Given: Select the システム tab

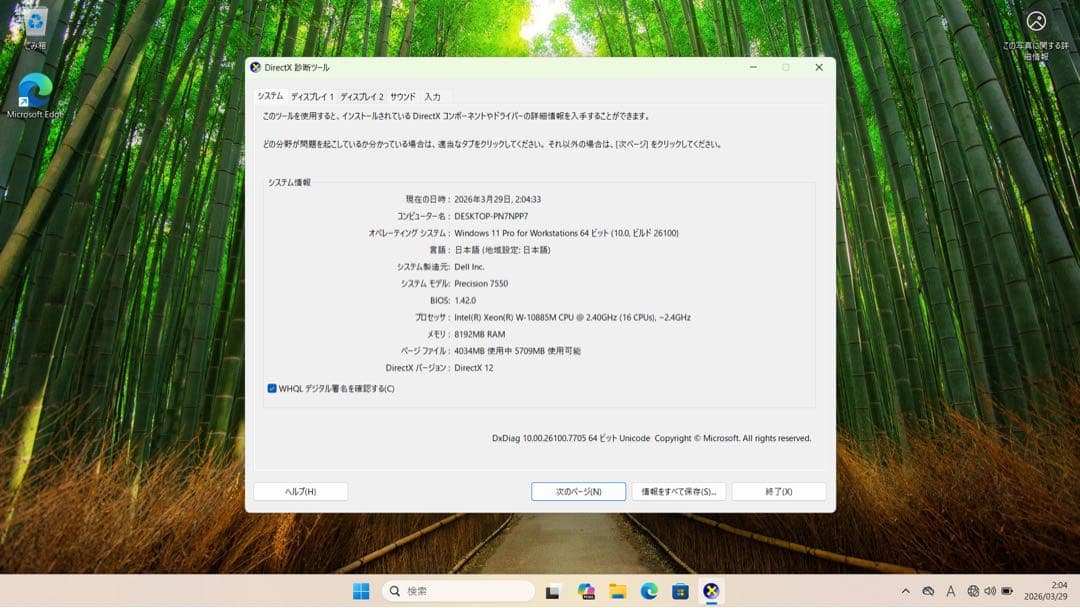Looking at the screenshot, I should 270,96.
